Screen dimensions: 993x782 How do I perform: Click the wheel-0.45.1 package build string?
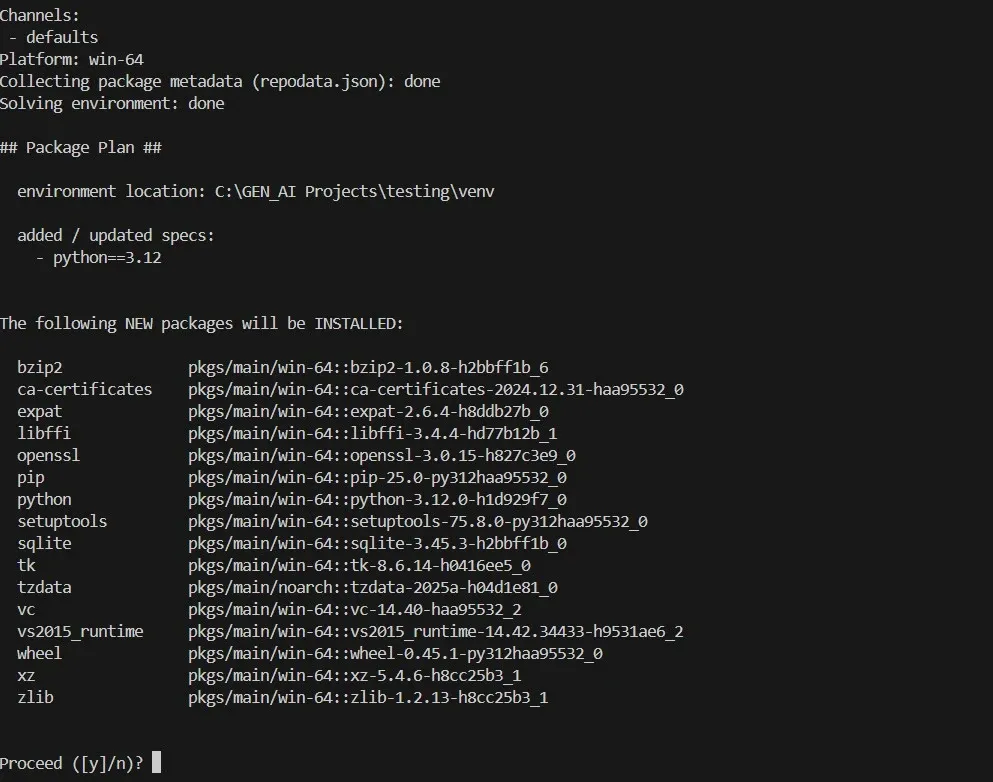[x=395, y=653]
